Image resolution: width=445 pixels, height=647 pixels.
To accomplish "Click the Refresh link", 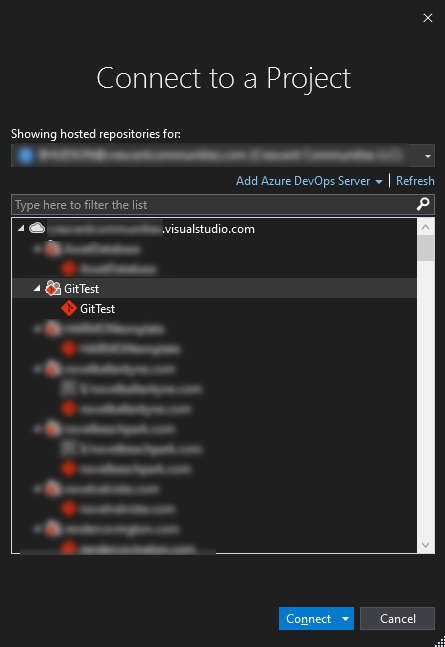I will [x=415, y=181].
